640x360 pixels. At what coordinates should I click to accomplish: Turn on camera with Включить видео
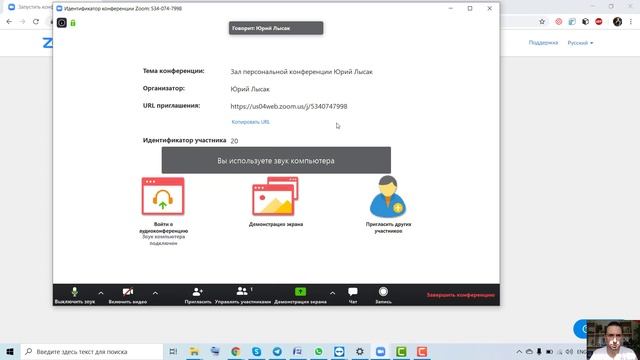(x=128, y=296)
